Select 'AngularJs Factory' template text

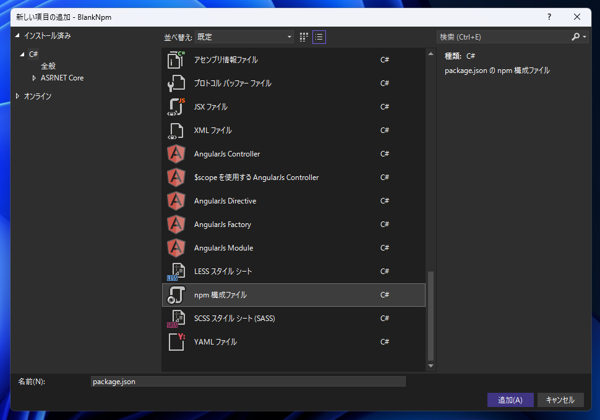[222, 225]
